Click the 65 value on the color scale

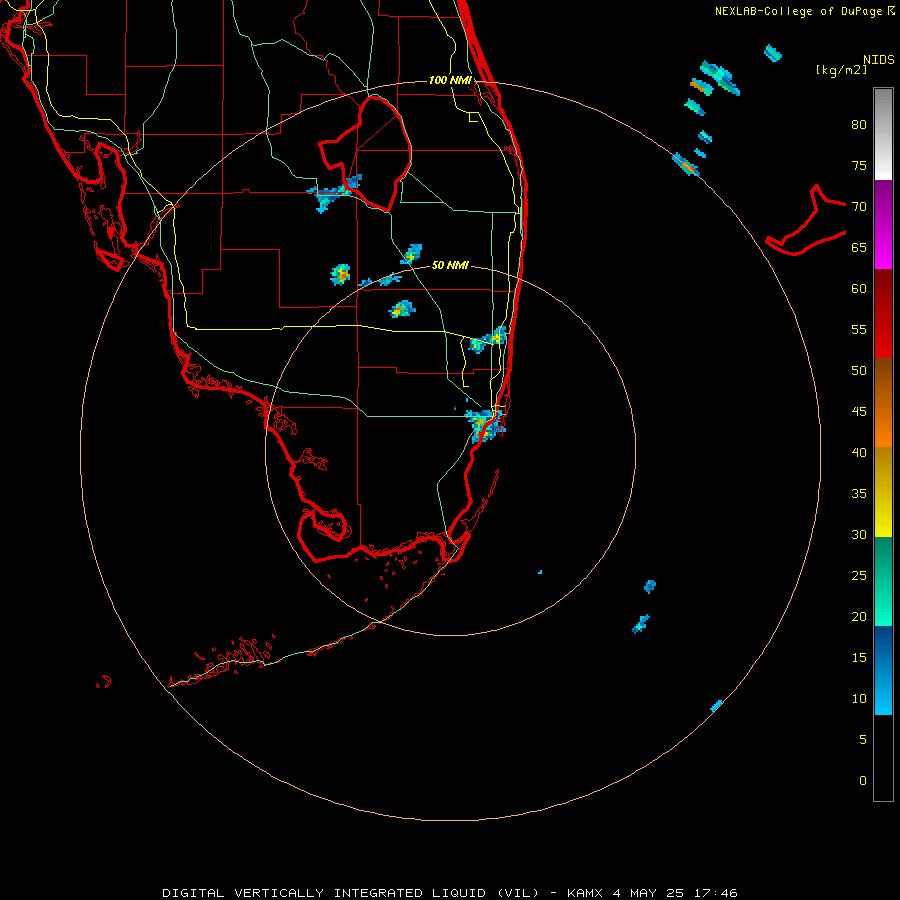pos(859,248)
